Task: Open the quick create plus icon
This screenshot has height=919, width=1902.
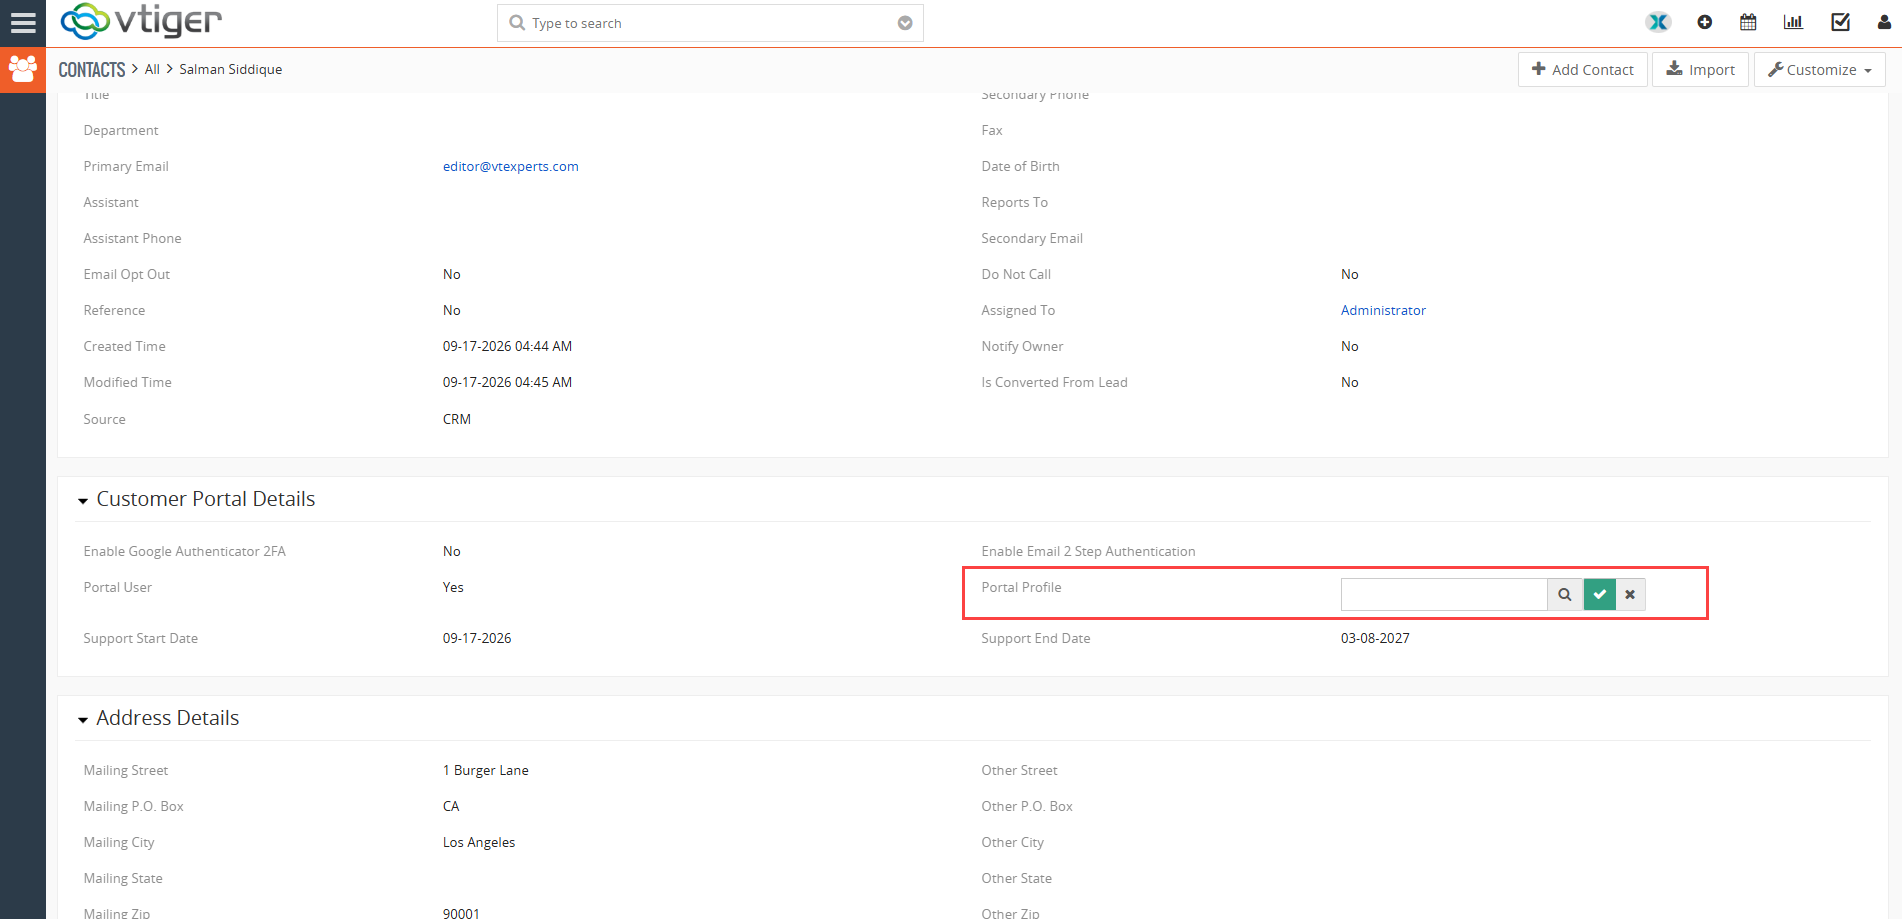Action: click(x=1705, y=22)
